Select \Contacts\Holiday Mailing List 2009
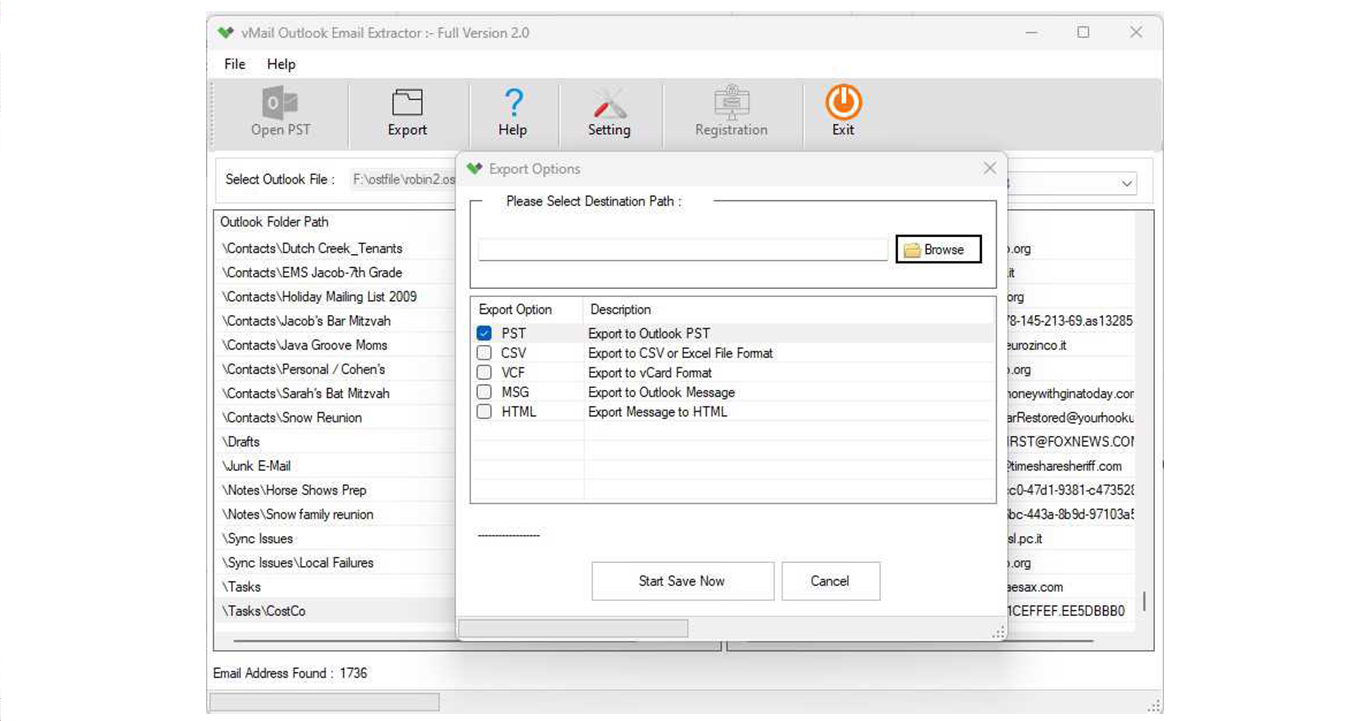This screenshot has width=1366, height=721. (x=335, y=296)
